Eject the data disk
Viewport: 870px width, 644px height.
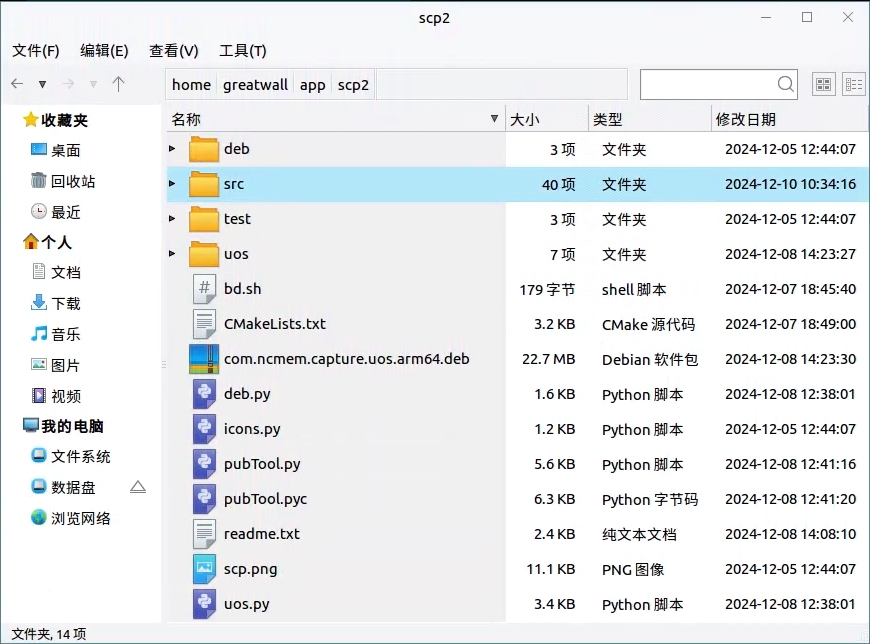pos(138,487)
